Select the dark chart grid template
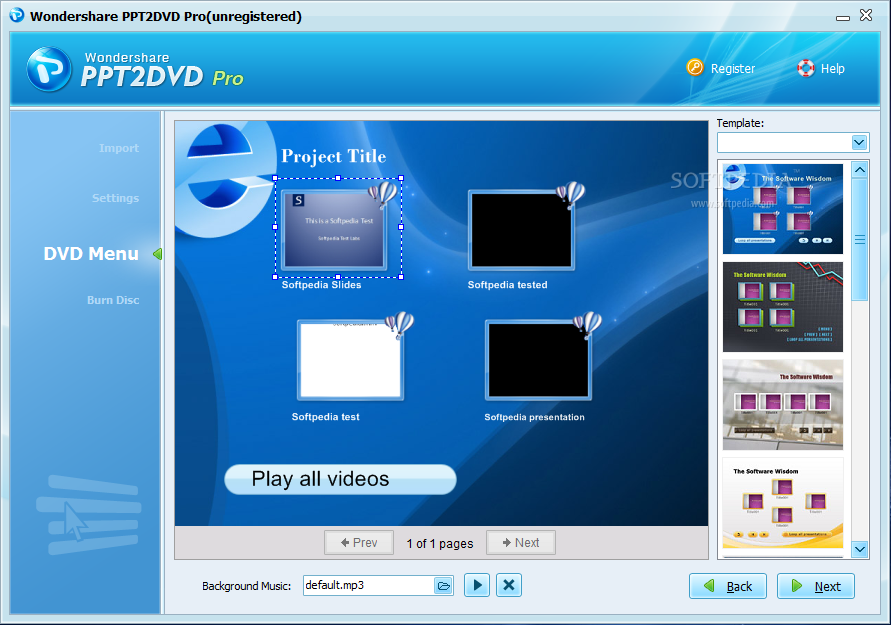The image size is (891, 625). 782,307
